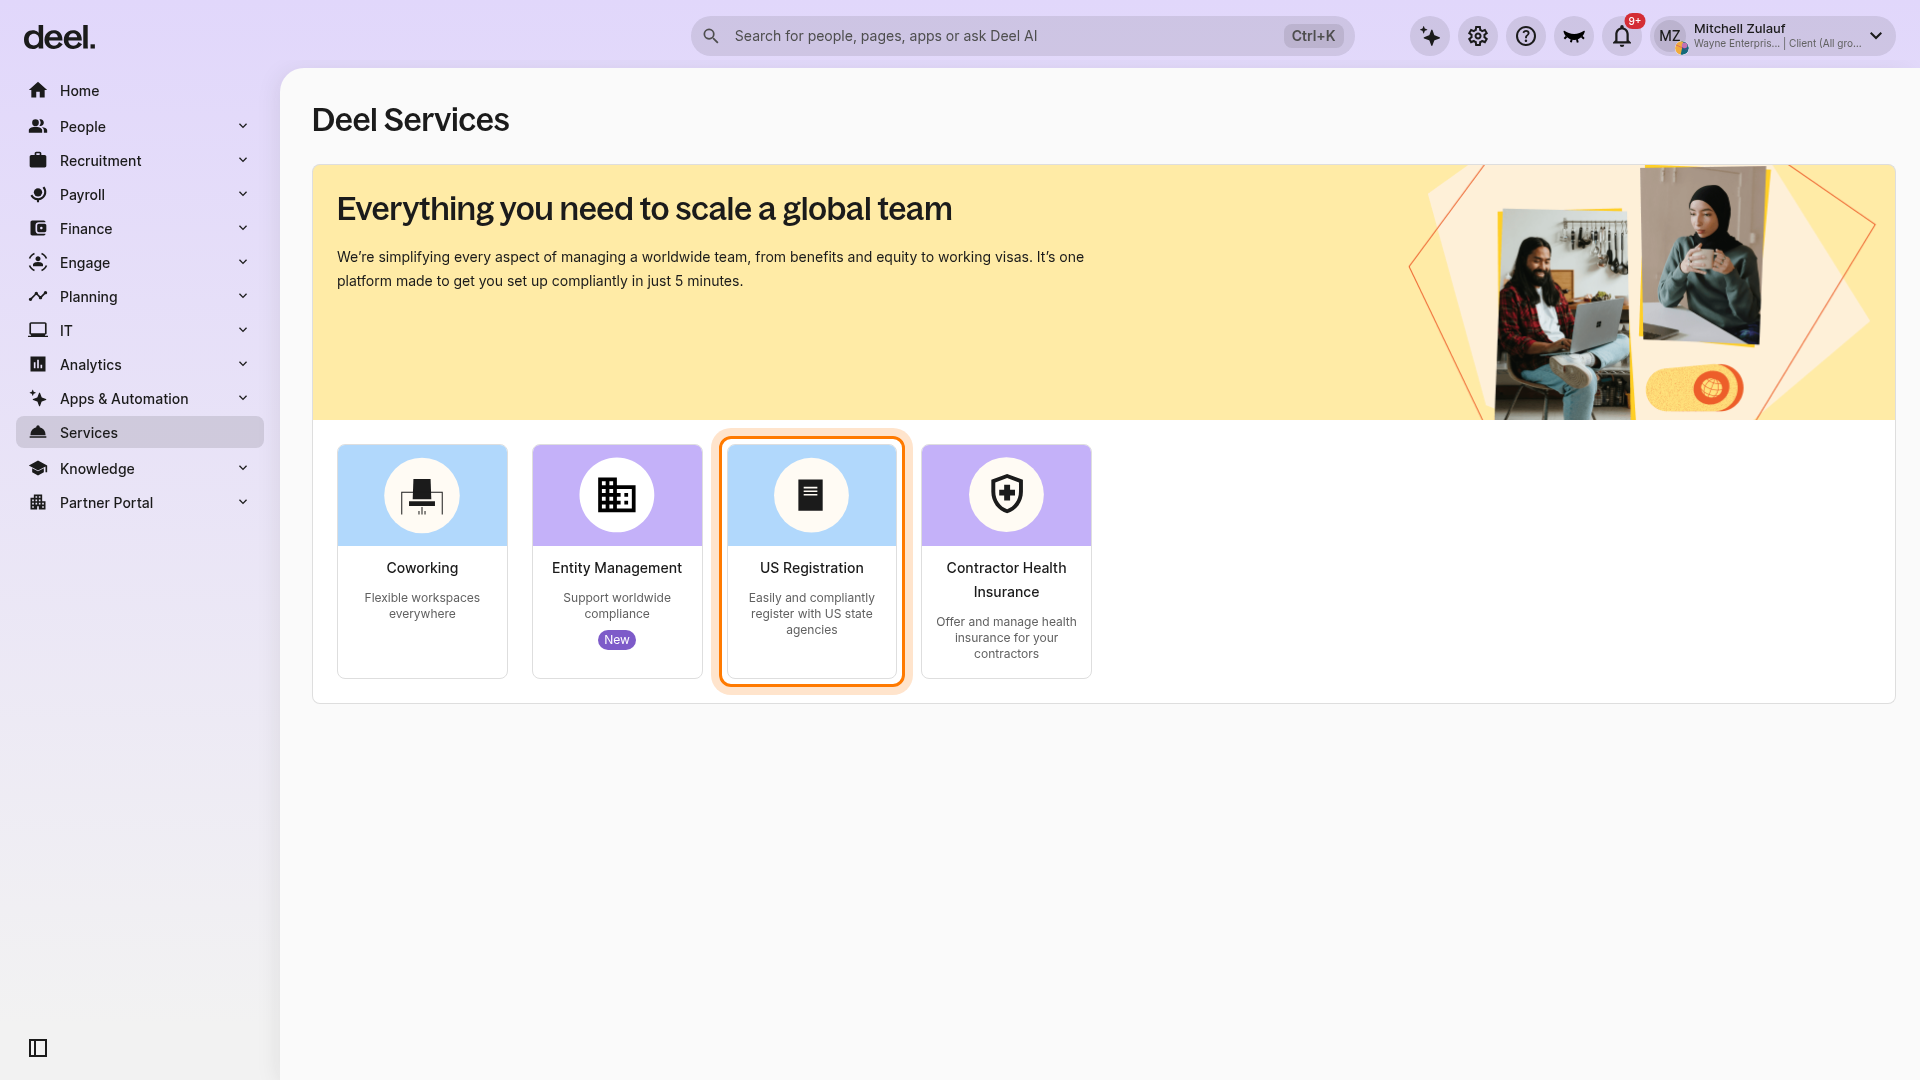Screen dimensions: 1920x1080
Task: Expand the Knowledge menu chevron
Action: (243, 468)
